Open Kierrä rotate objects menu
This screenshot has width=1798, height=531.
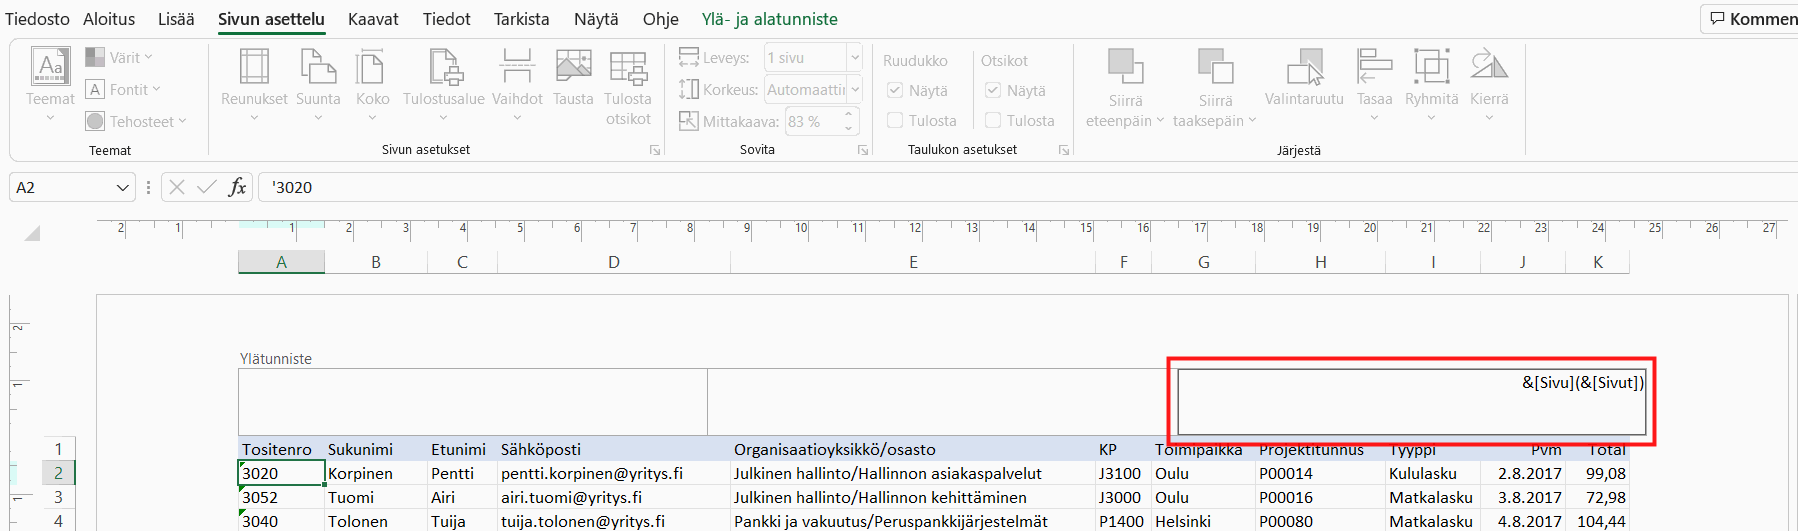coord(1489,85)
